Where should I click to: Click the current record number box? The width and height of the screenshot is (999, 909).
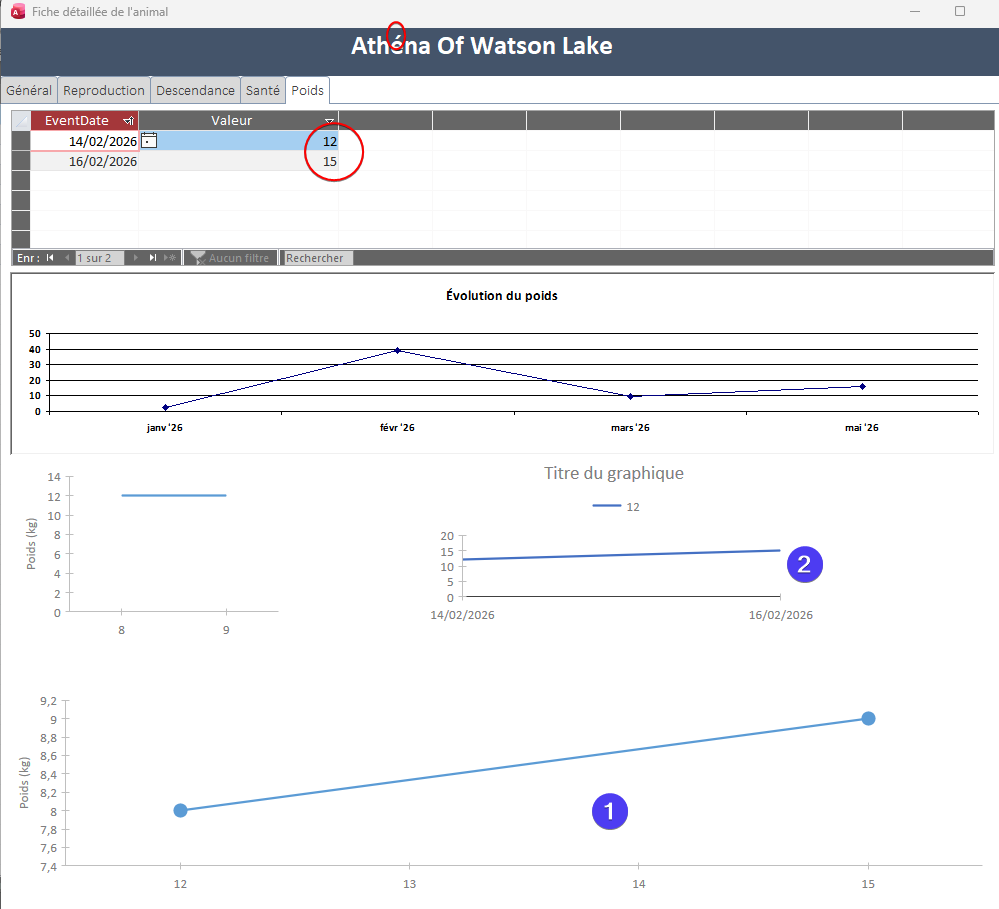[99, 258]
